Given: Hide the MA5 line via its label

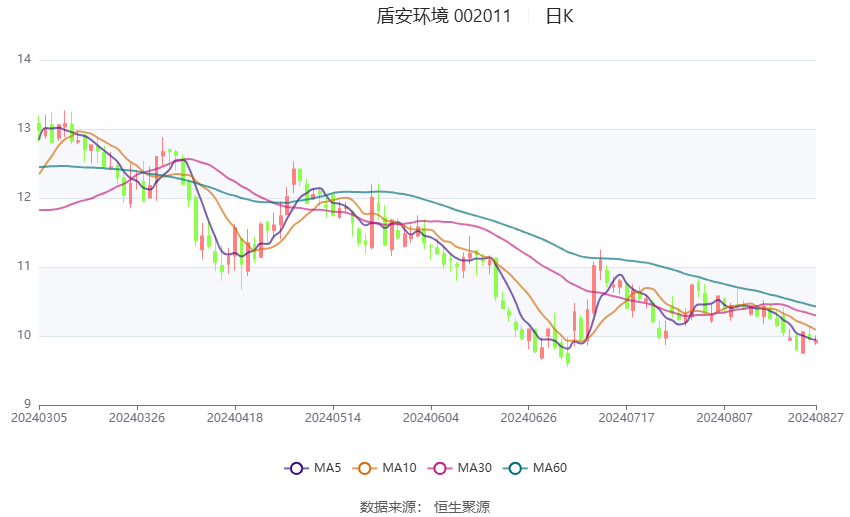Looking at the screenshot, I should (327, 468).
